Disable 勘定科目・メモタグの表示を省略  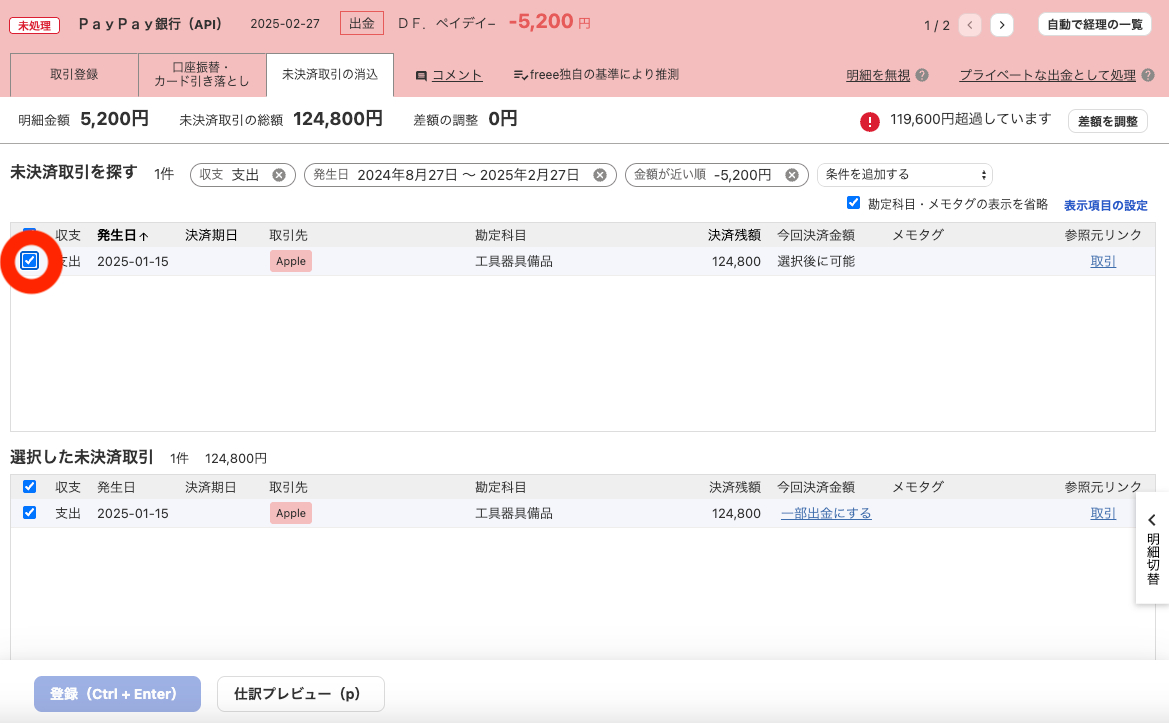853,202
